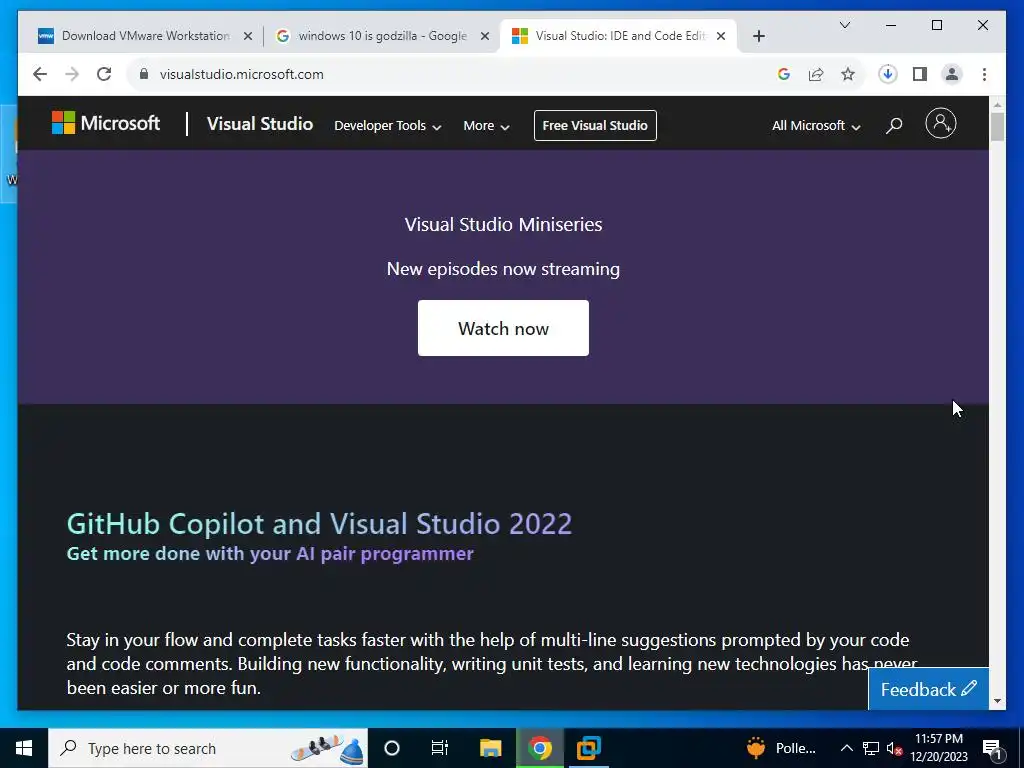This screenshot has width=1024, height=768.
Task: Bookmark this page with the star icon
Action: tap(848, 74)
